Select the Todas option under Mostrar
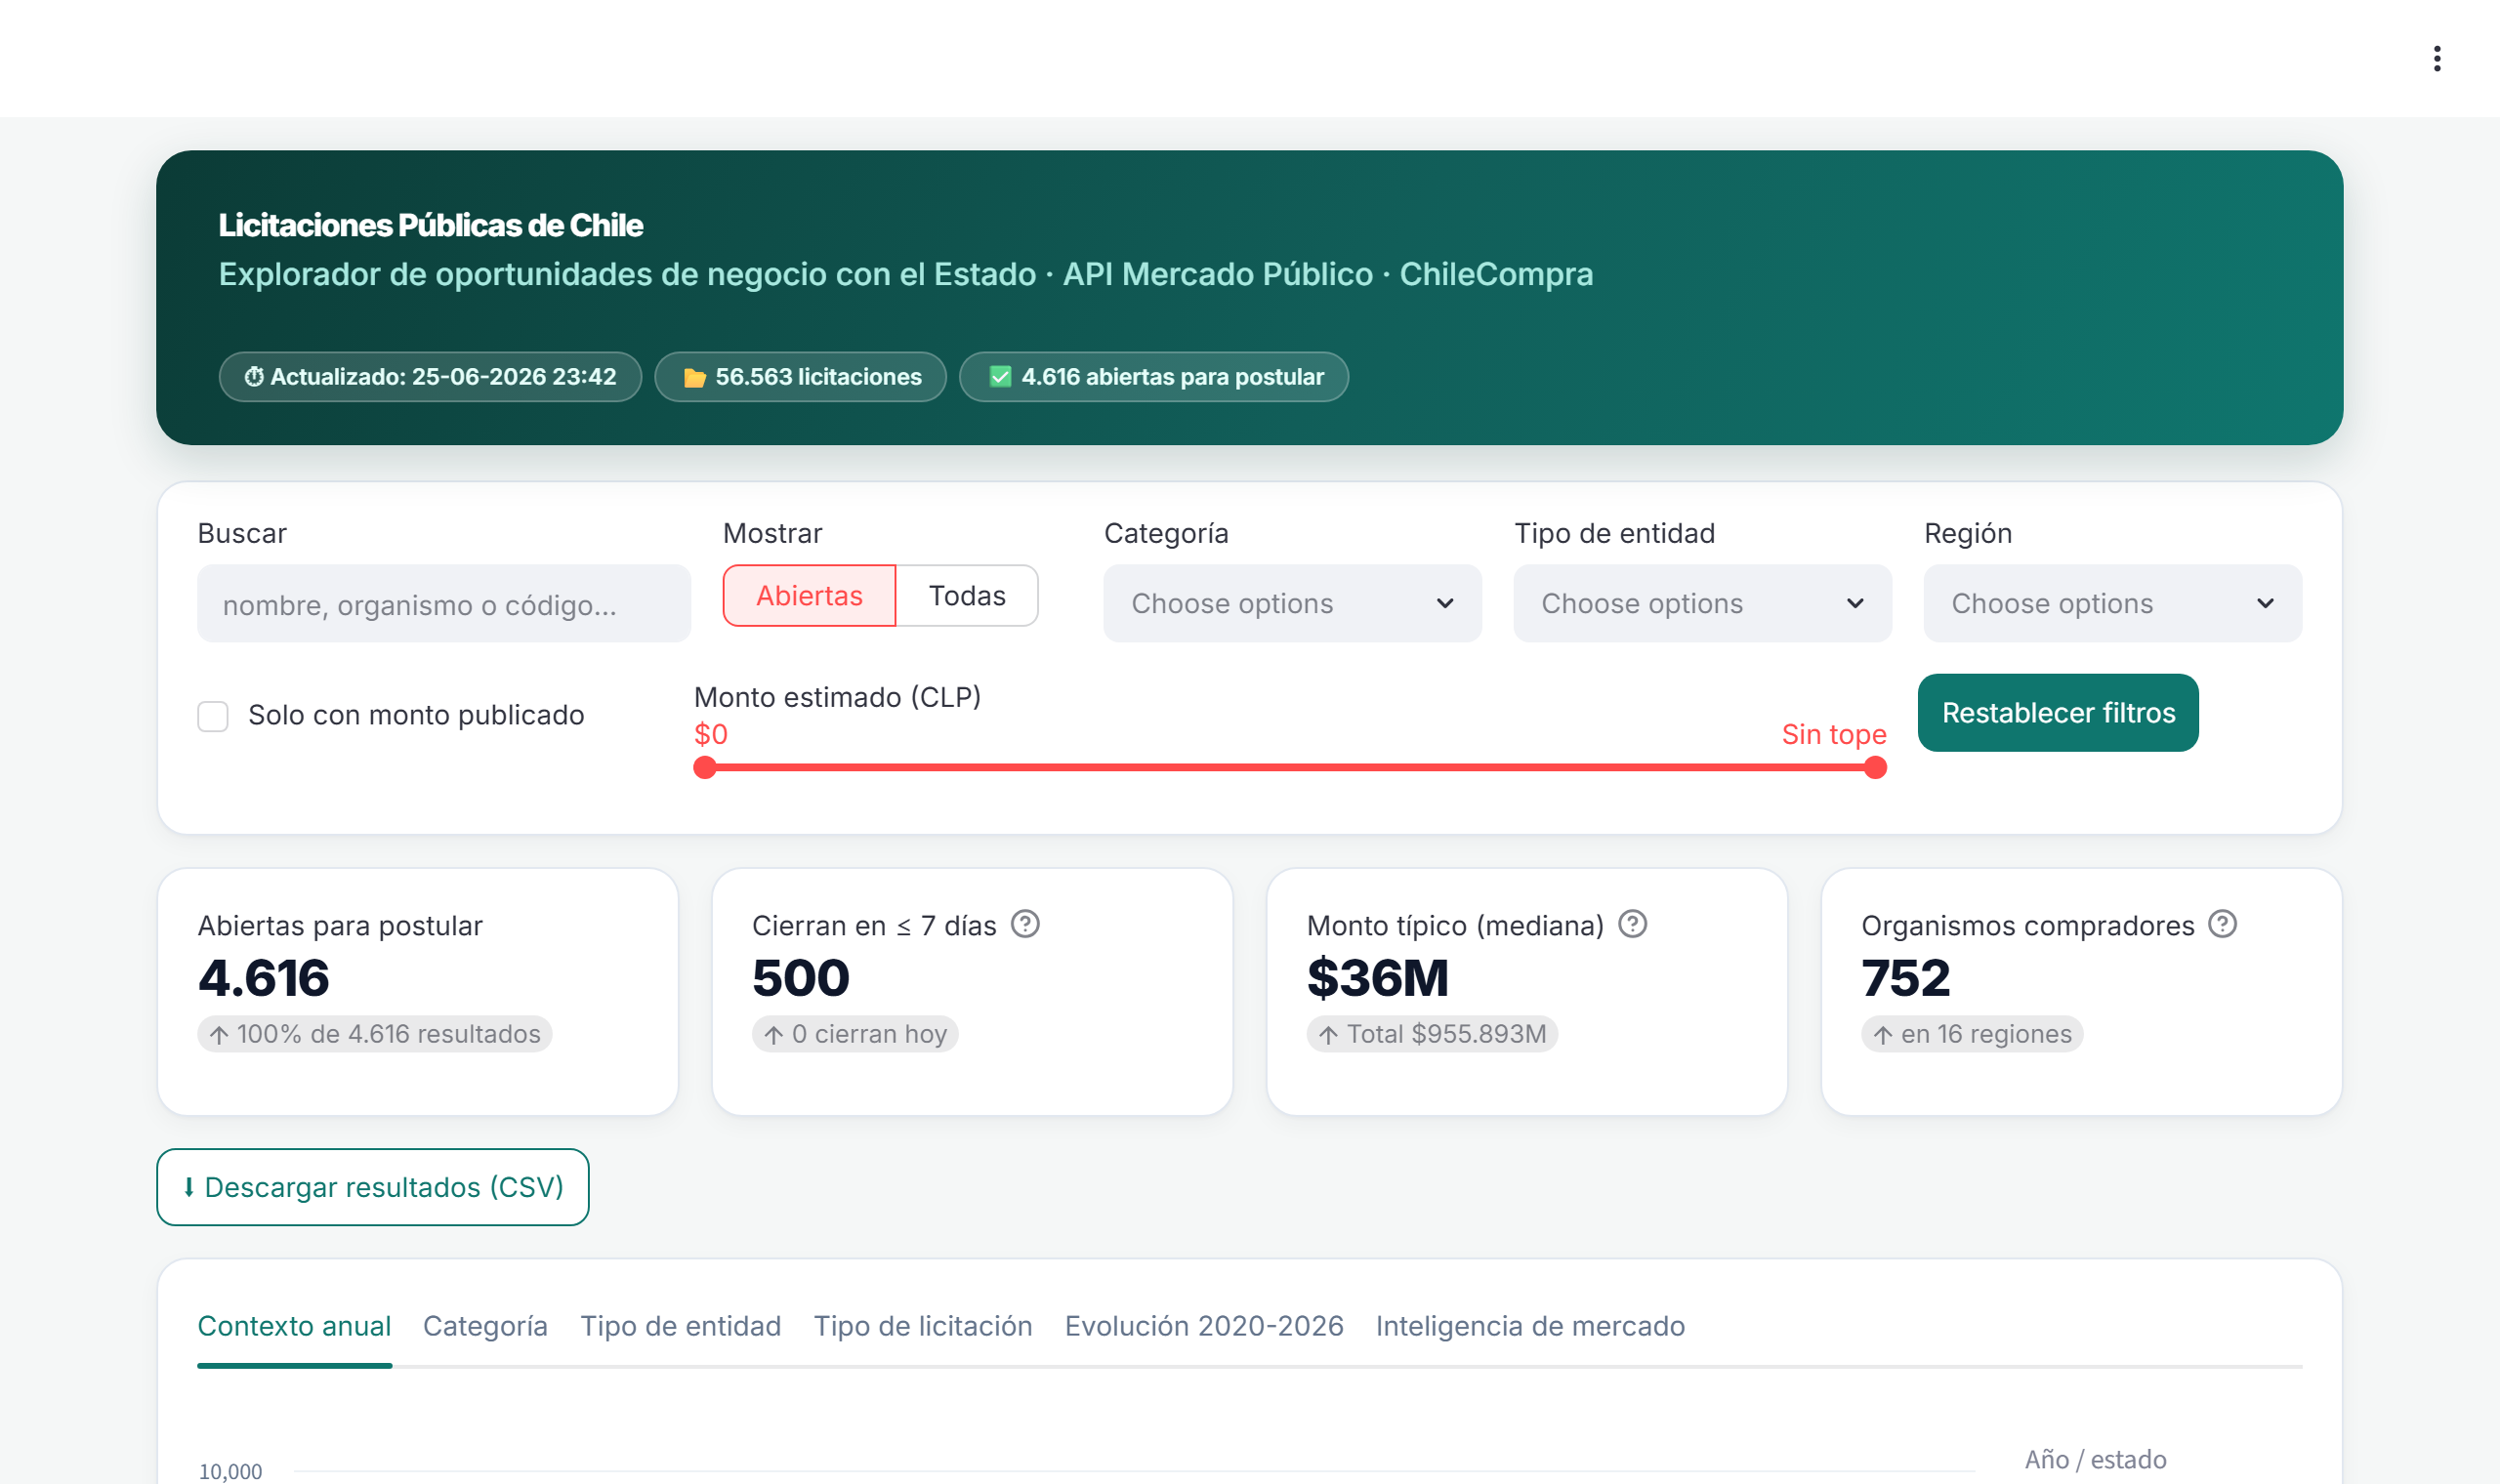 (x=967, y=596)
